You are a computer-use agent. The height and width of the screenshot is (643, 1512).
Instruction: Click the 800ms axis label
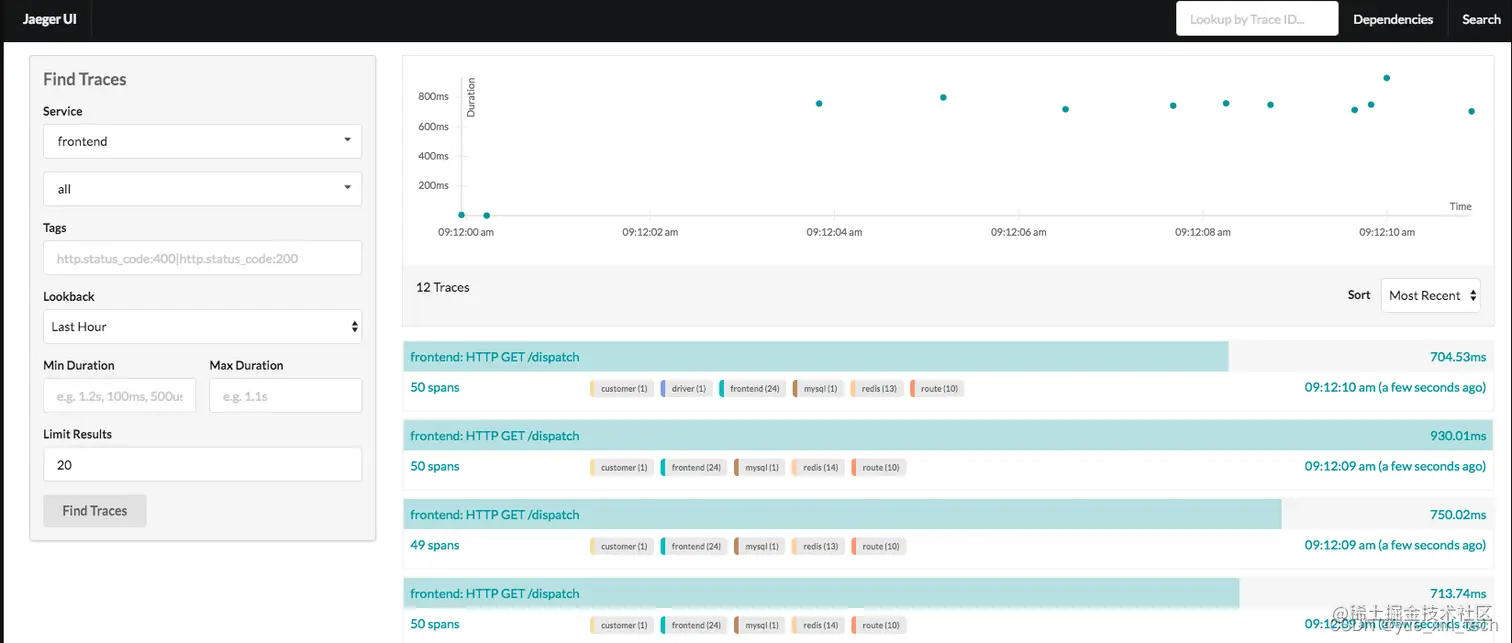coord(433,97)
